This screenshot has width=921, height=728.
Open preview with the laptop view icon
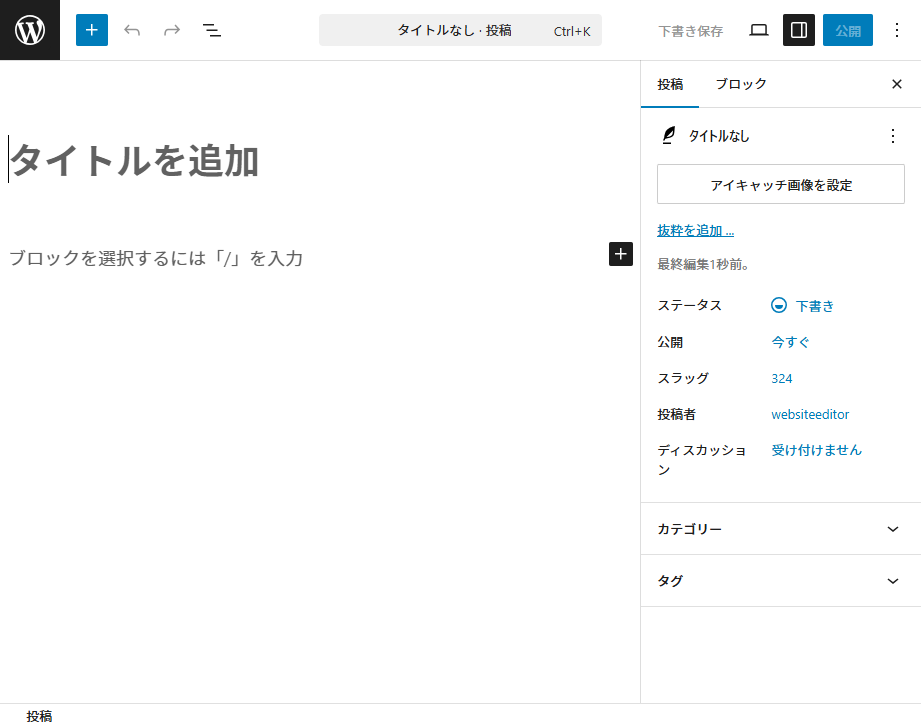tap(759, 30)
